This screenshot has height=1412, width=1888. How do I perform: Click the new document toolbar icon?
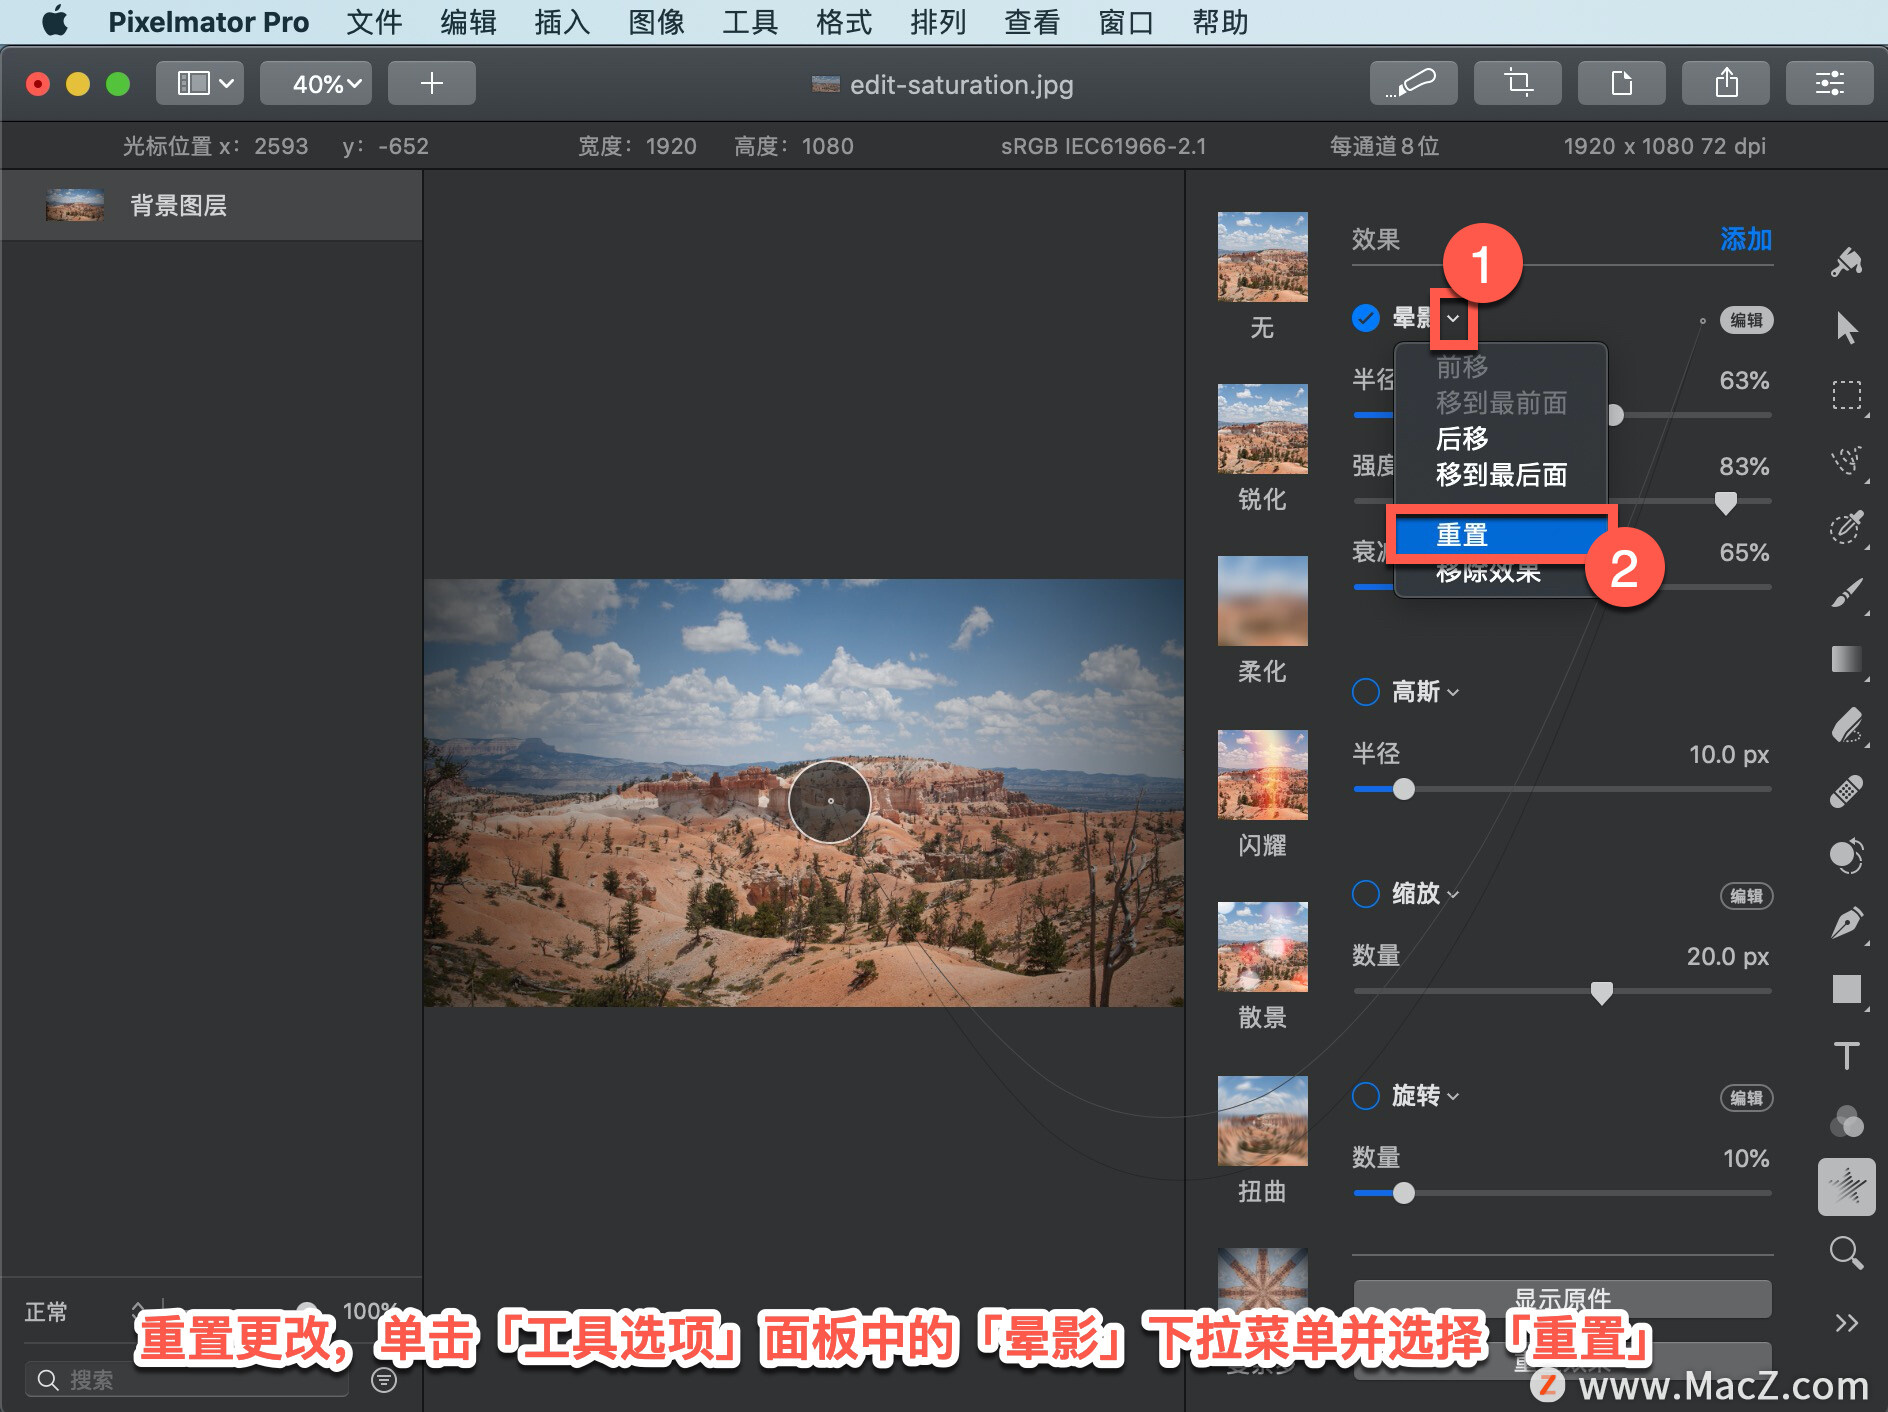click(1621, 83)
